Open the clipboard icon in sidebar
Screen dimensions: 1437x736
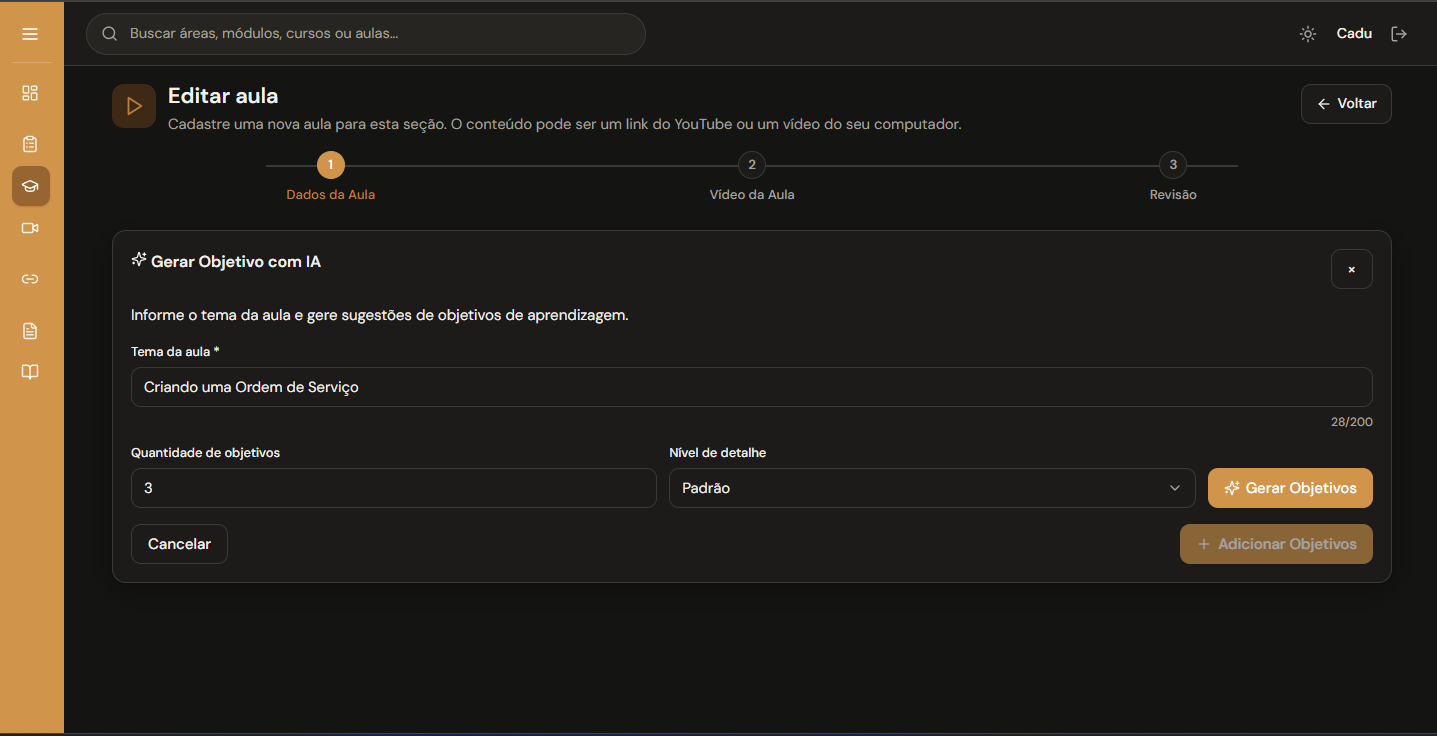point(30,144)
